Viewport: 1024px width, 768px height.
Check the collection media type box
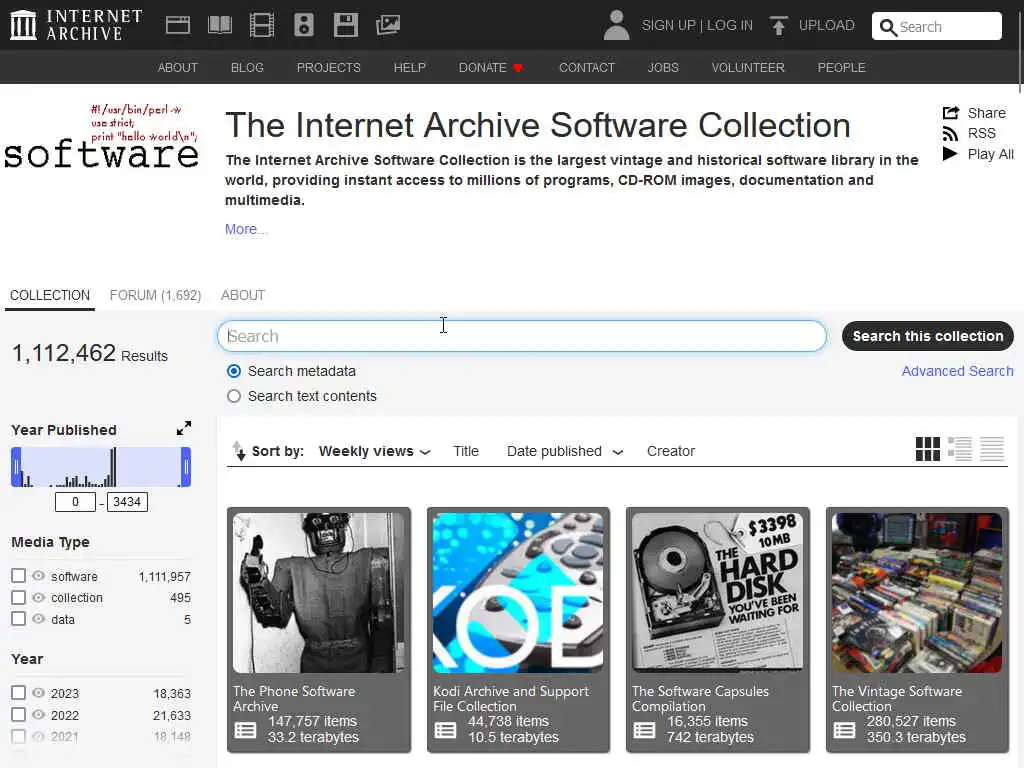(18, 597)
